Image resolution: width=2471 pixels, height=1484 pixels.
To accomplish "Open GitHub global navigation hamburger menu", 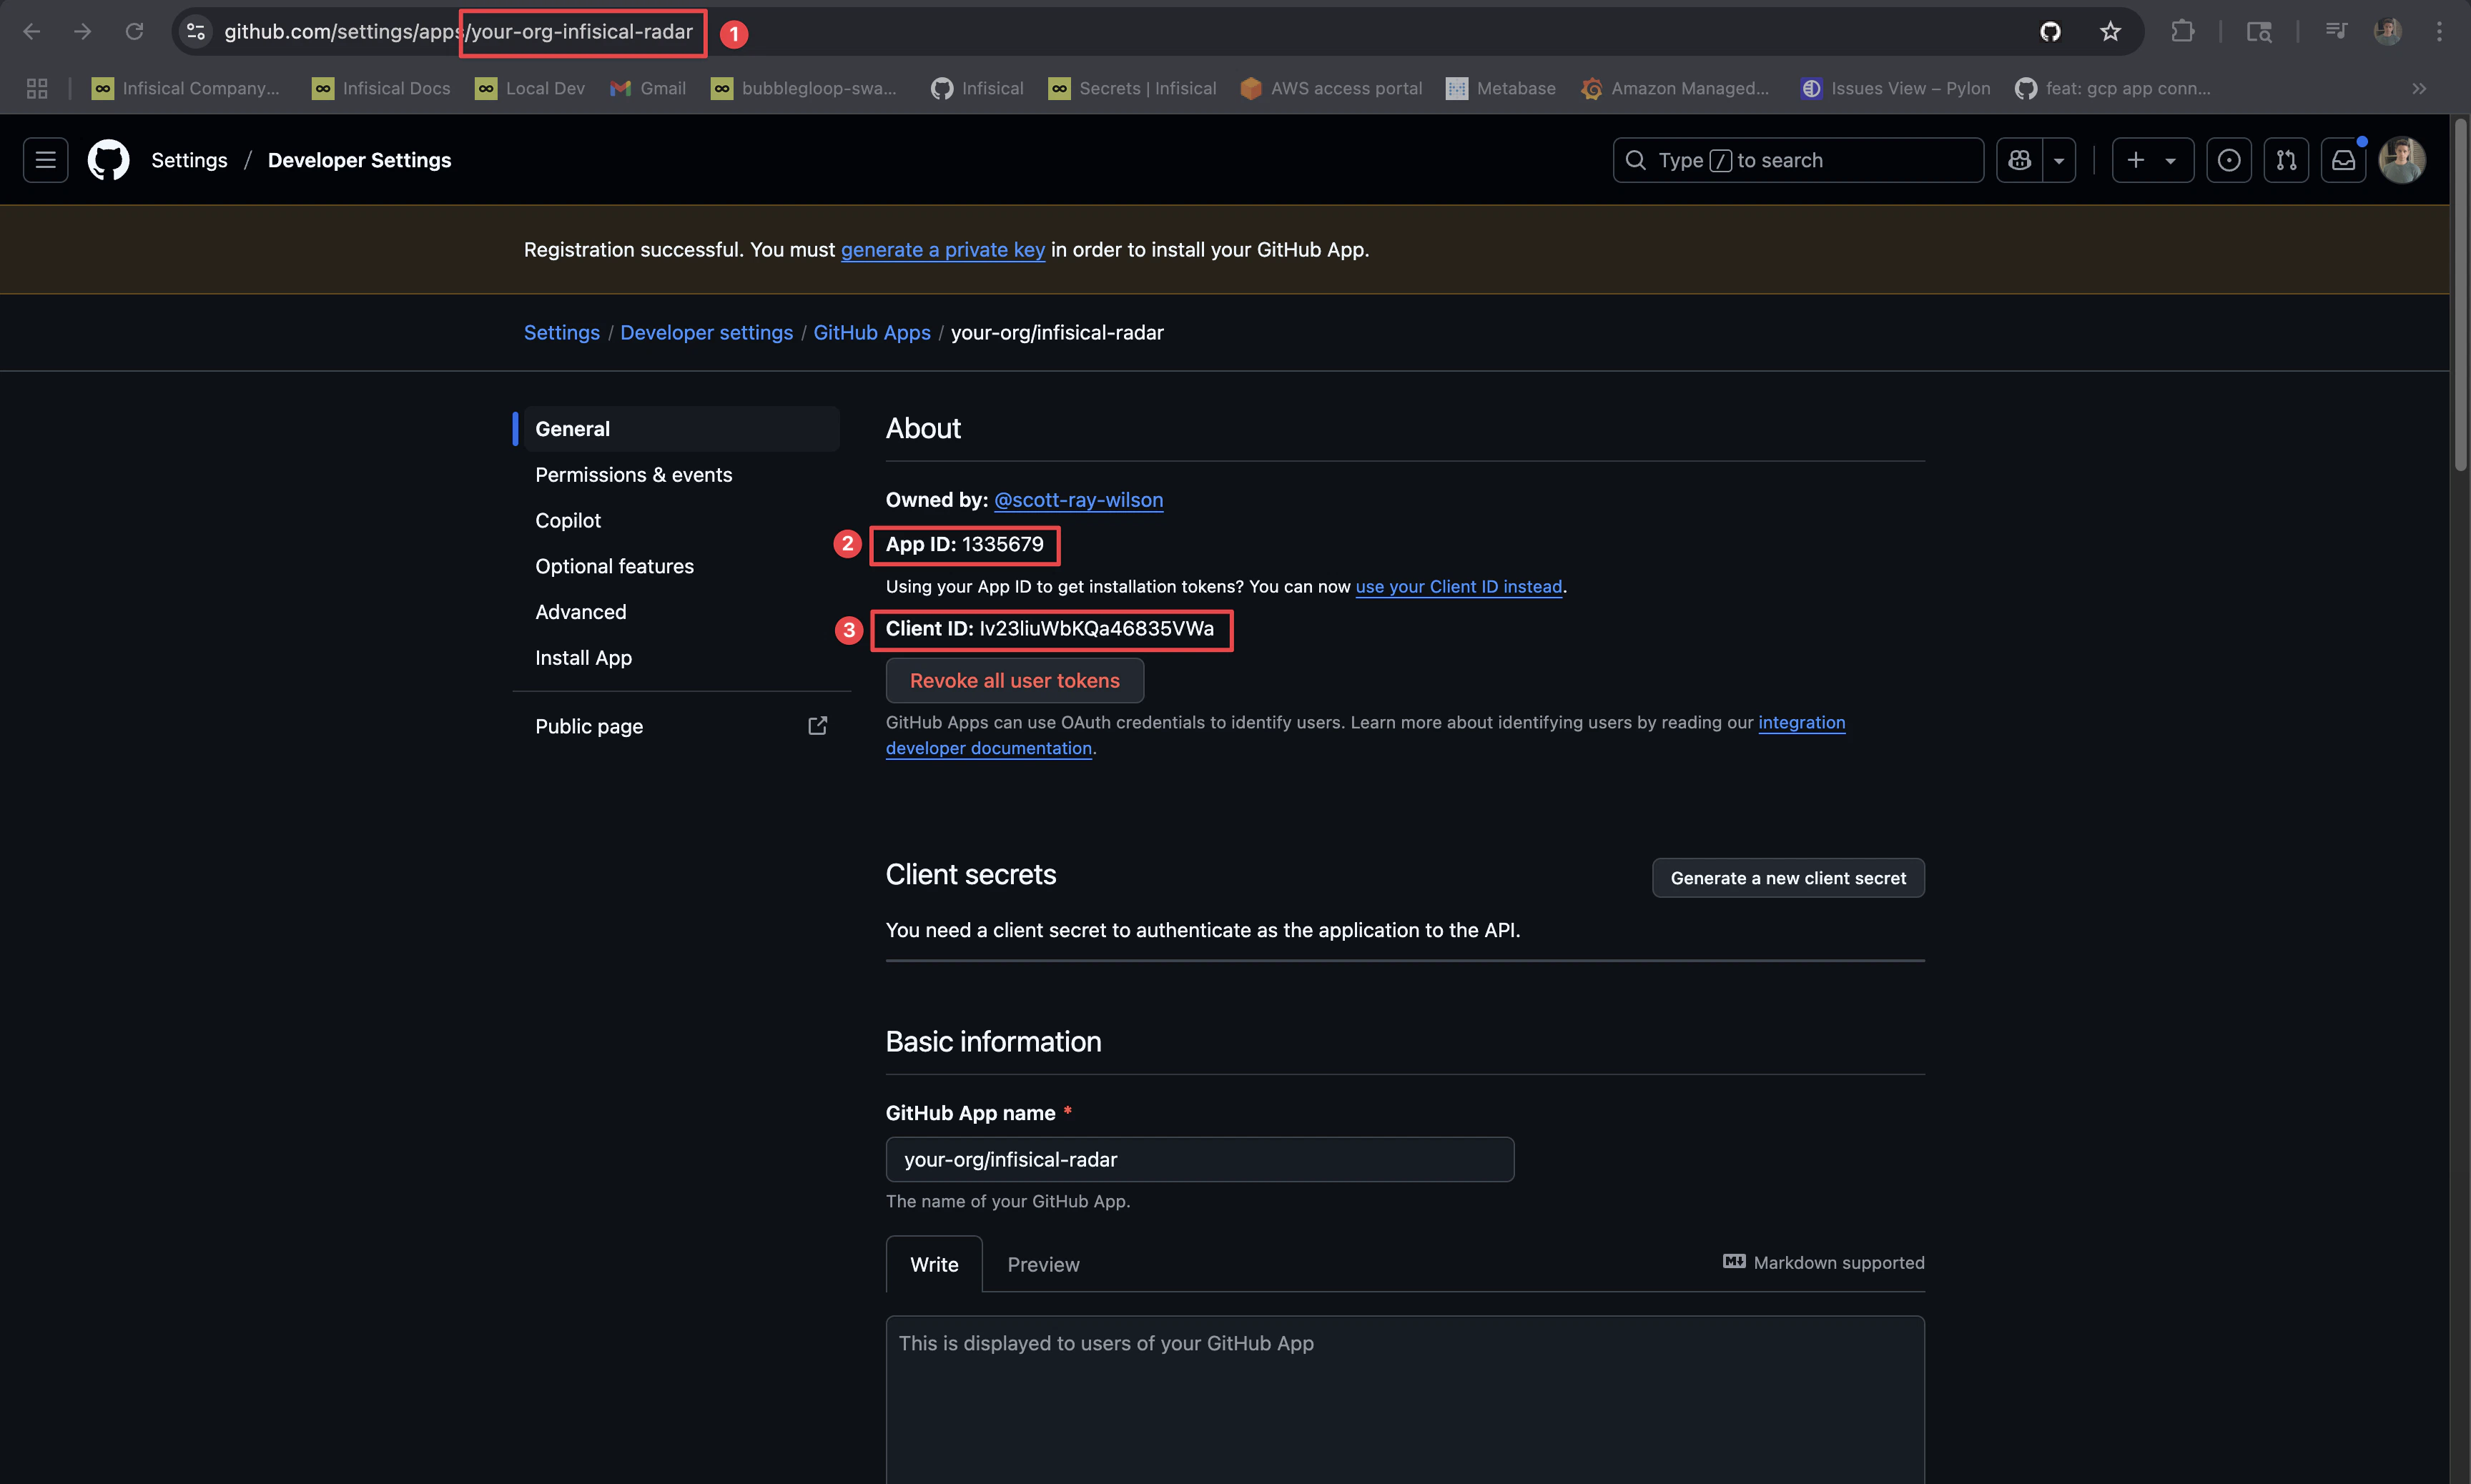I will click(46, 160).
